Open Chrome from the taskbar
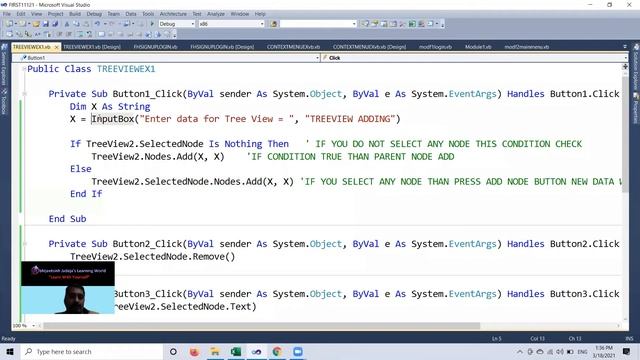The height and width of the screenshot is (360, 640). pyautogui.click(x=277, y=351)
